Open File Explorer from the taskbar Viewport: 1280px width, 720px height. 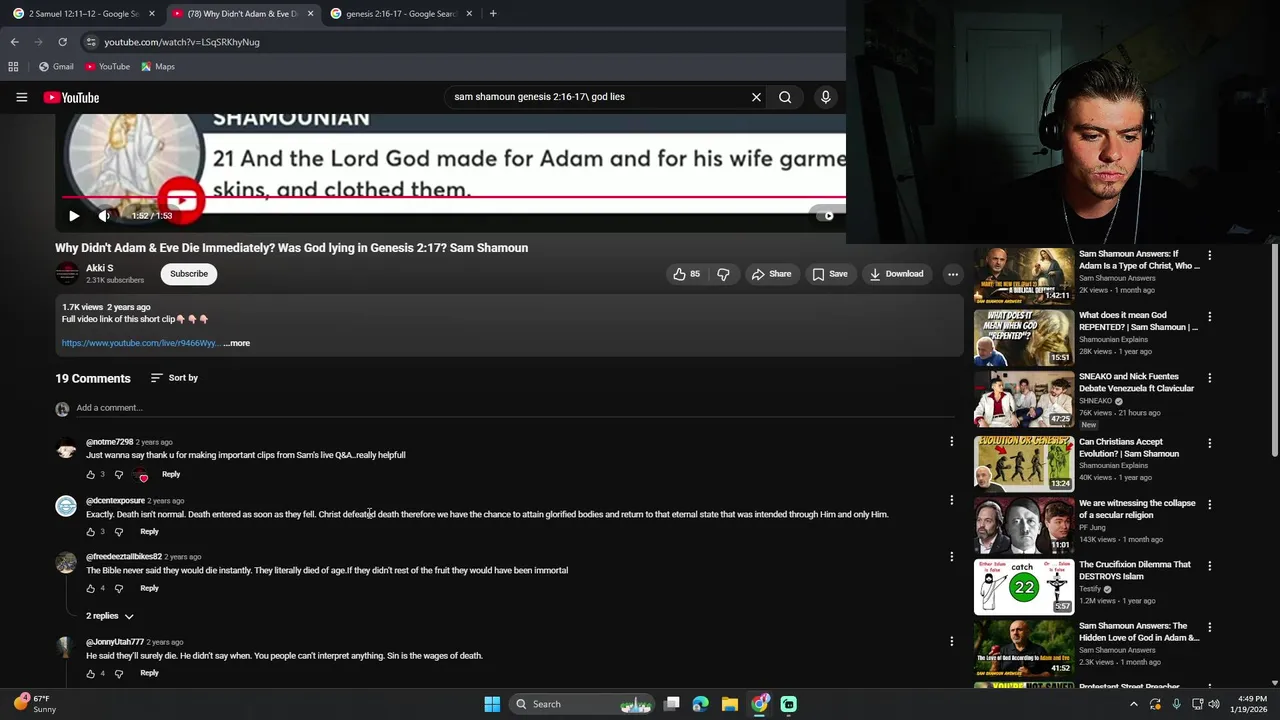click(x=730, y=704)
